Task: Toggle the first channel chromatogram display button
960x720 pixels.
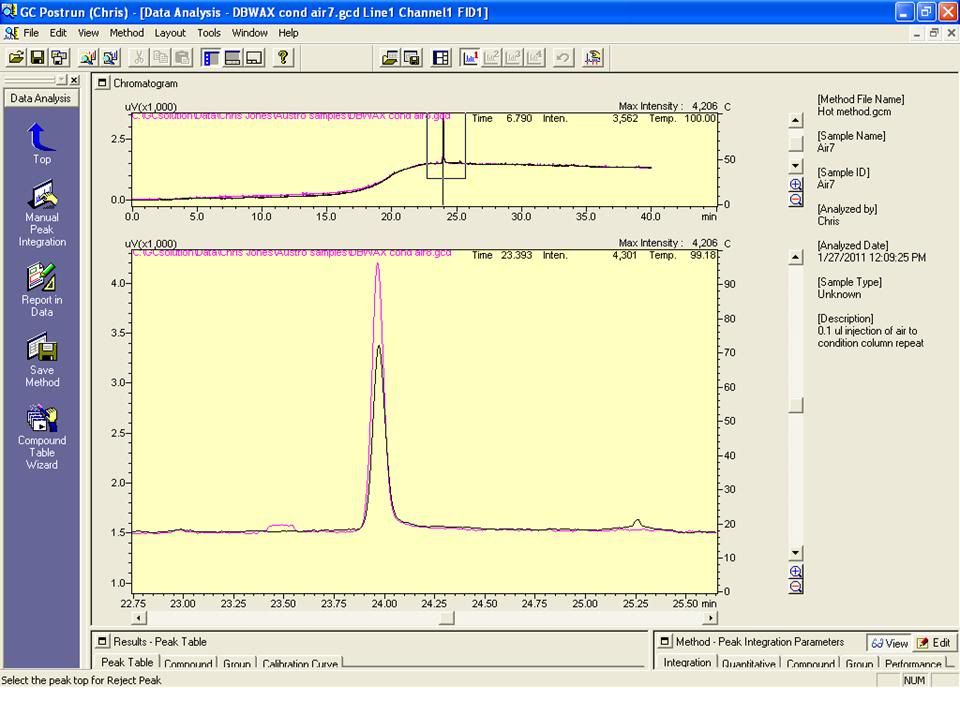Action: pyautogui.click(x=469, y=58)
